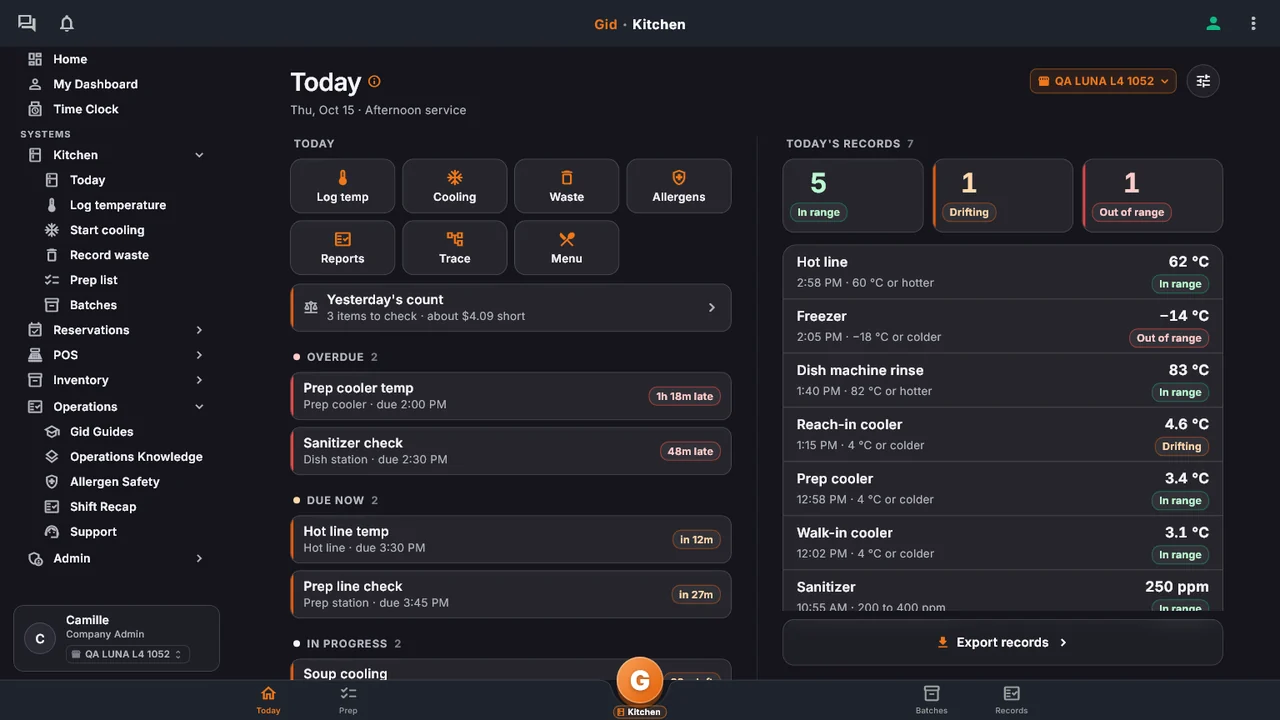Switch to the Prep bottom tab
The width and height of the screenshot is (1280, 720).
(348, 700)
